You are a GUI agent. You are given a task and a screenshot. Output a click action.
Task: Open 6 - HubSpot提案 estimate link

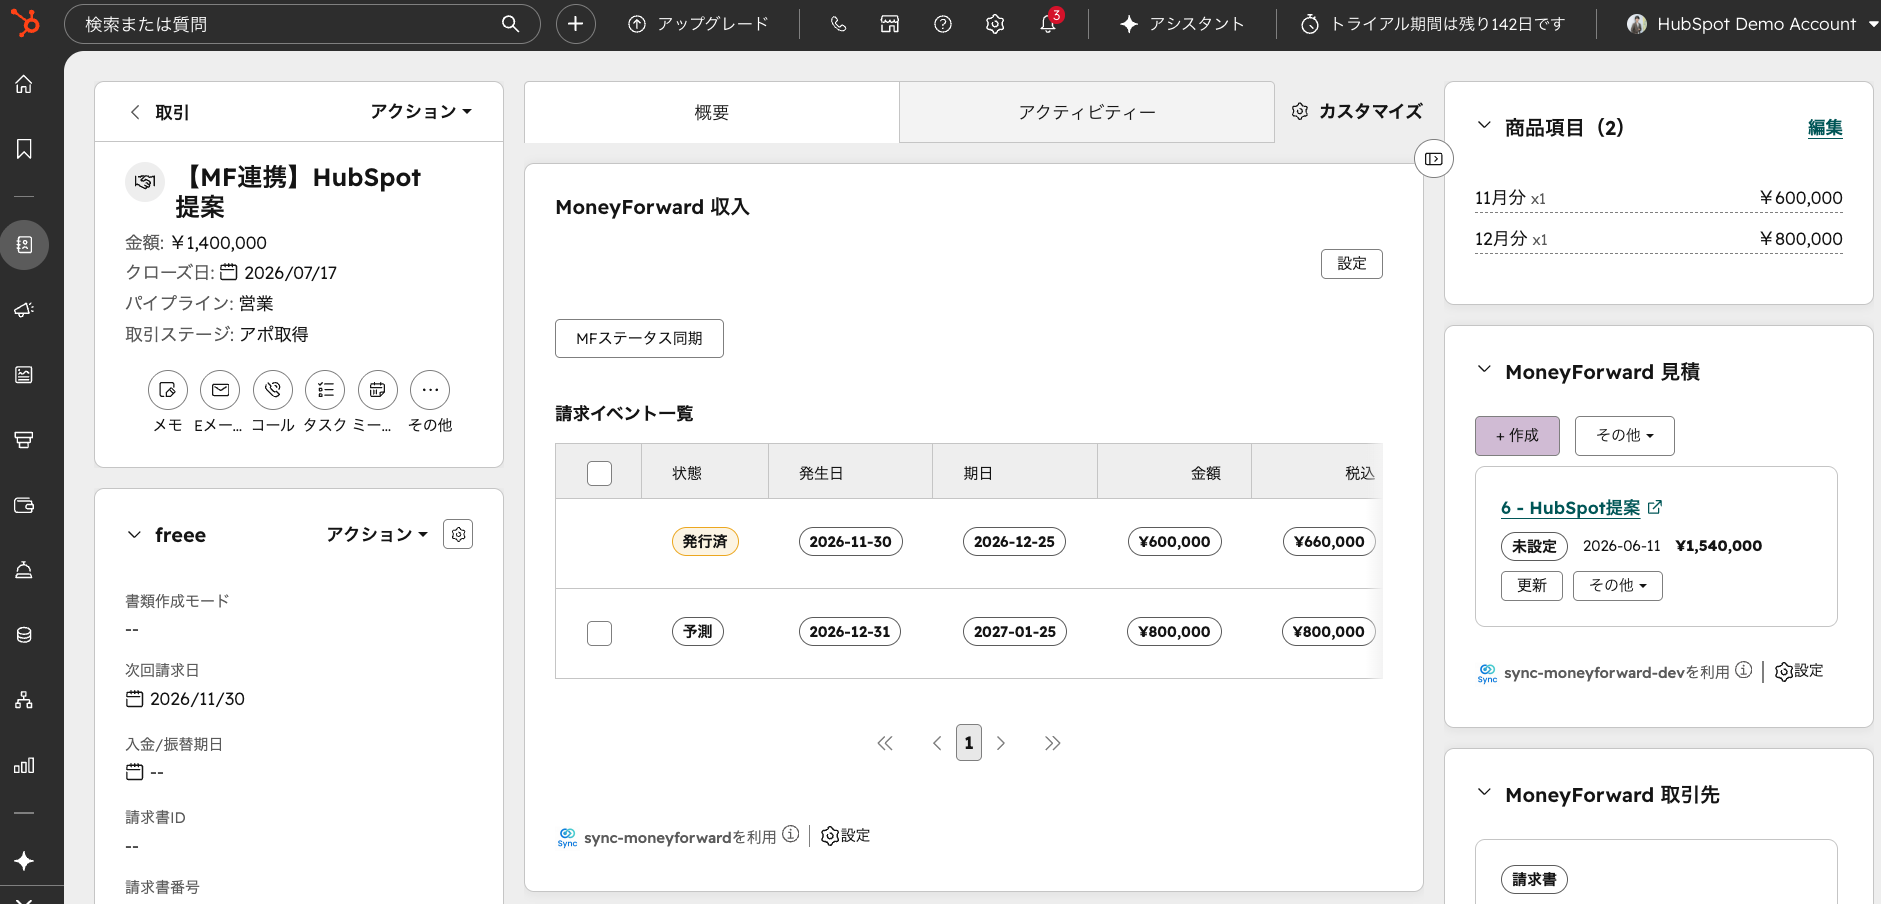click(1570, 508)
